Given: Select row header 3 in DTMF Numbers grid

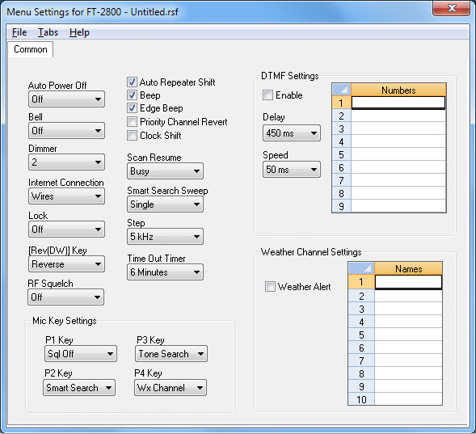Looking at the screenshot, I should (x=341, y=129).
